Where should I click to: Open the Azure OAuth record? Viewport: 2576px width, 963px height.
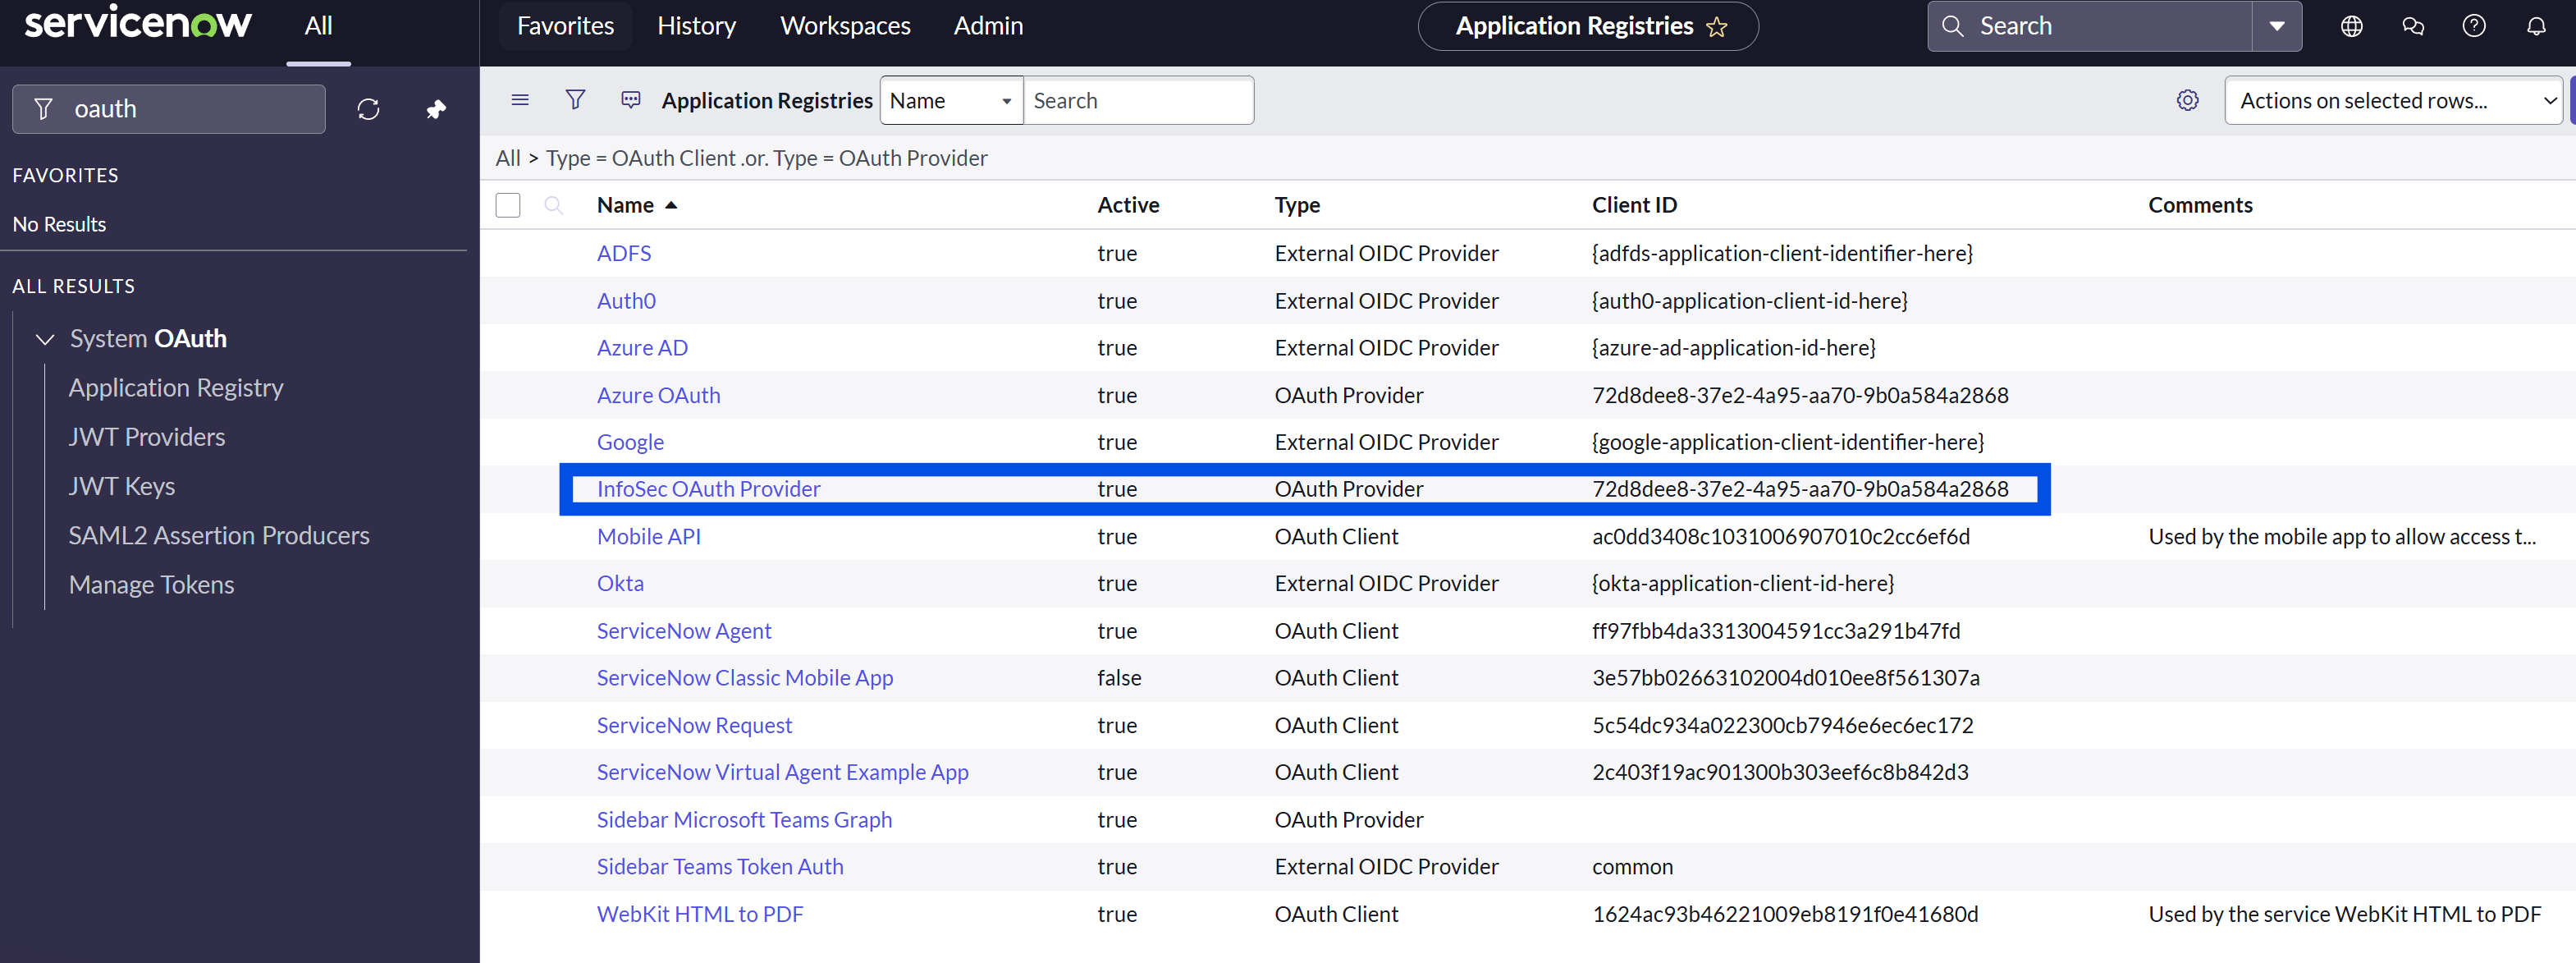(658, 395)
